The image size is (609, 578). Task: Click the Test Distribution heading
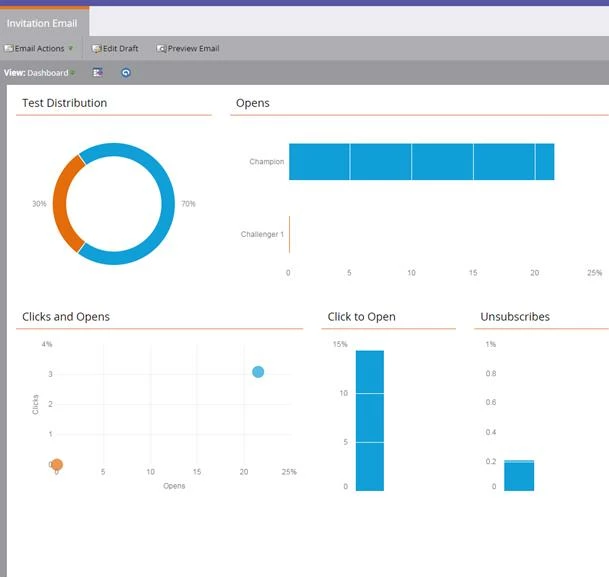[64, 103]
